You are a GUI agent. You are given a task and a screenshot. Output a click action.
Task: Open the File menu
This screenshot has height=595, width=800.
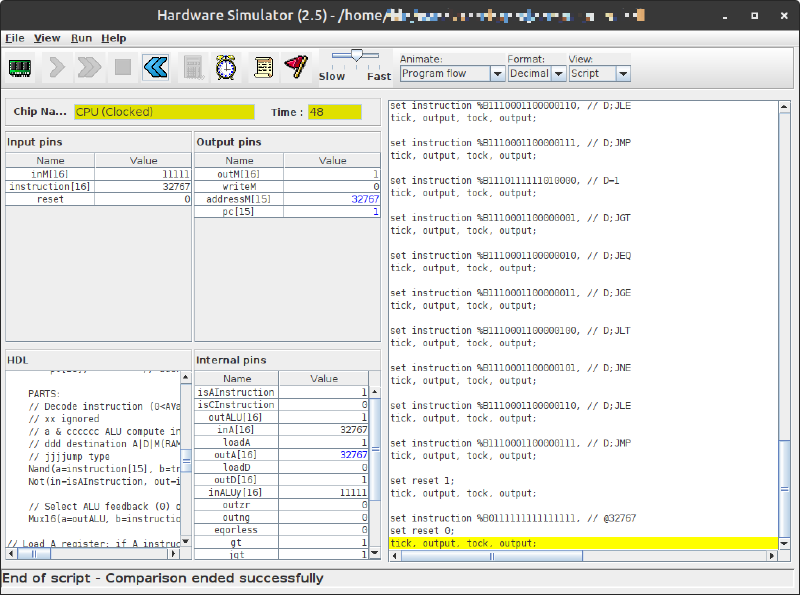(14, 38)
